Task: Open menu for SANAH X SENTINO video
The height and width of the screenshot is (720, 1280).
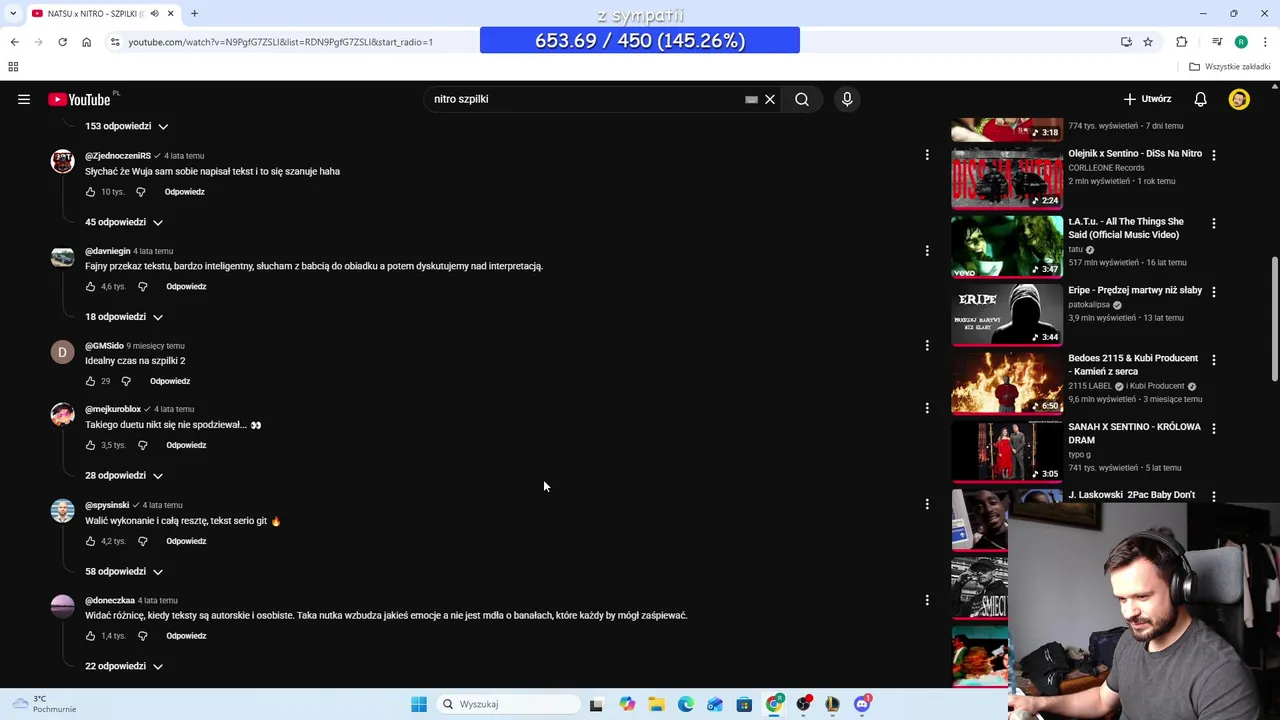Action: coord(1214,428)
